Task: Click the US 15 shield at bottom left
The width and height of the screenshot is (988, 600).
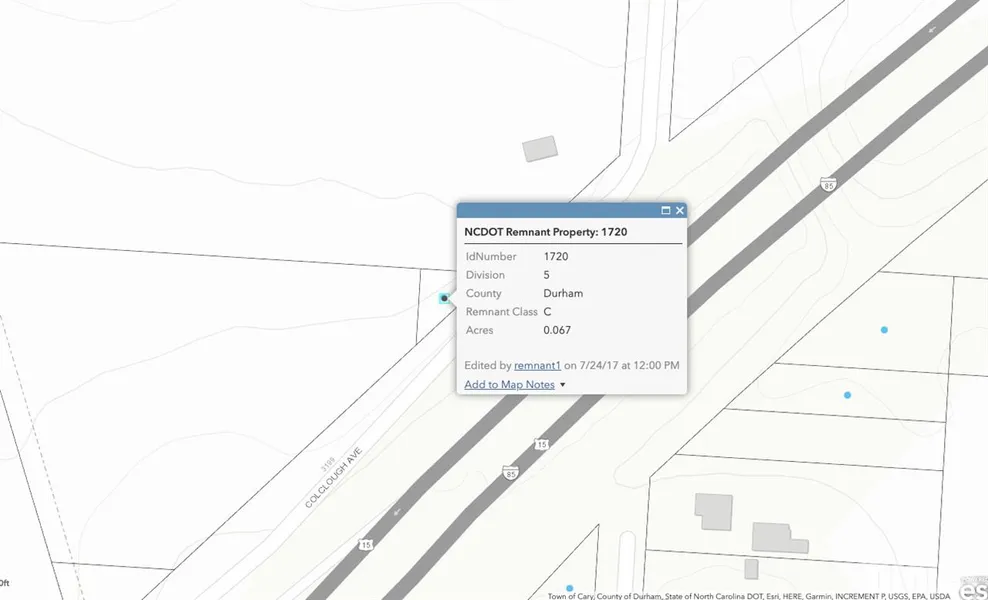Action: (x=367, y=544)
